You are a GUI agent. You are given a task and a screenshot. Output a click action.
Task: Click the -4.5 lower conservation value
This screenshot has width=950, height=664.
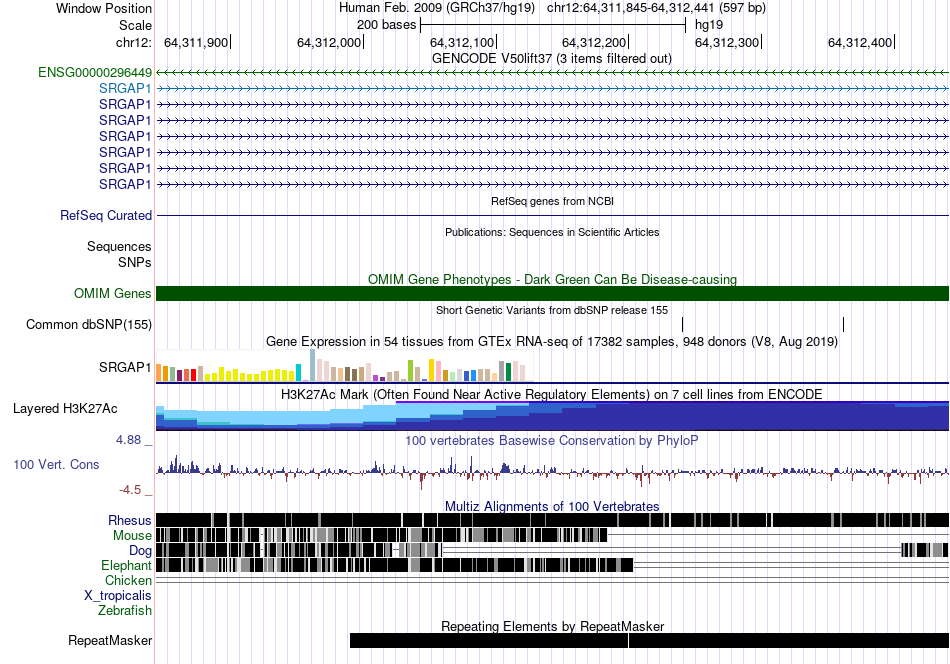(130, 490)
